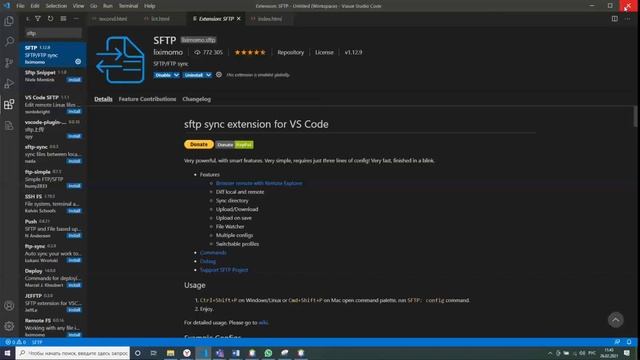
Task: Open Browser remote with Remote Explorer link
Action: pos(259,183)
